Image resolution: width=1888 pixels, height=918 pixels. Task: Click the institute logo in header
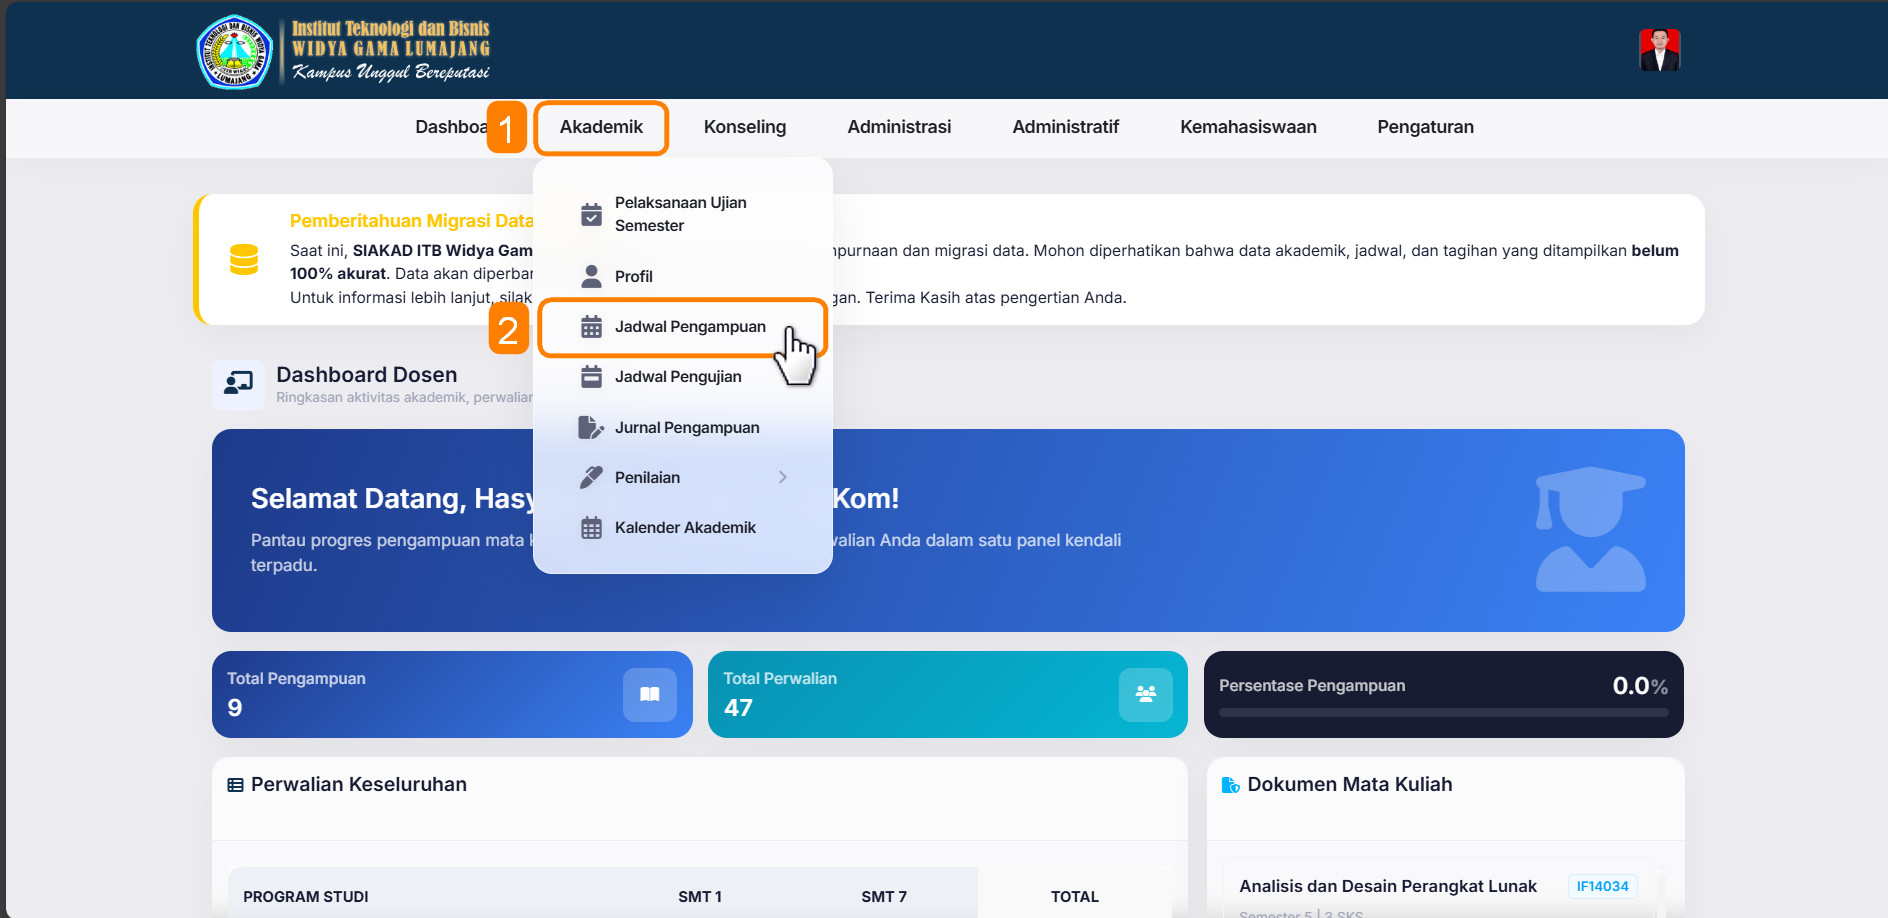(235, 52)
